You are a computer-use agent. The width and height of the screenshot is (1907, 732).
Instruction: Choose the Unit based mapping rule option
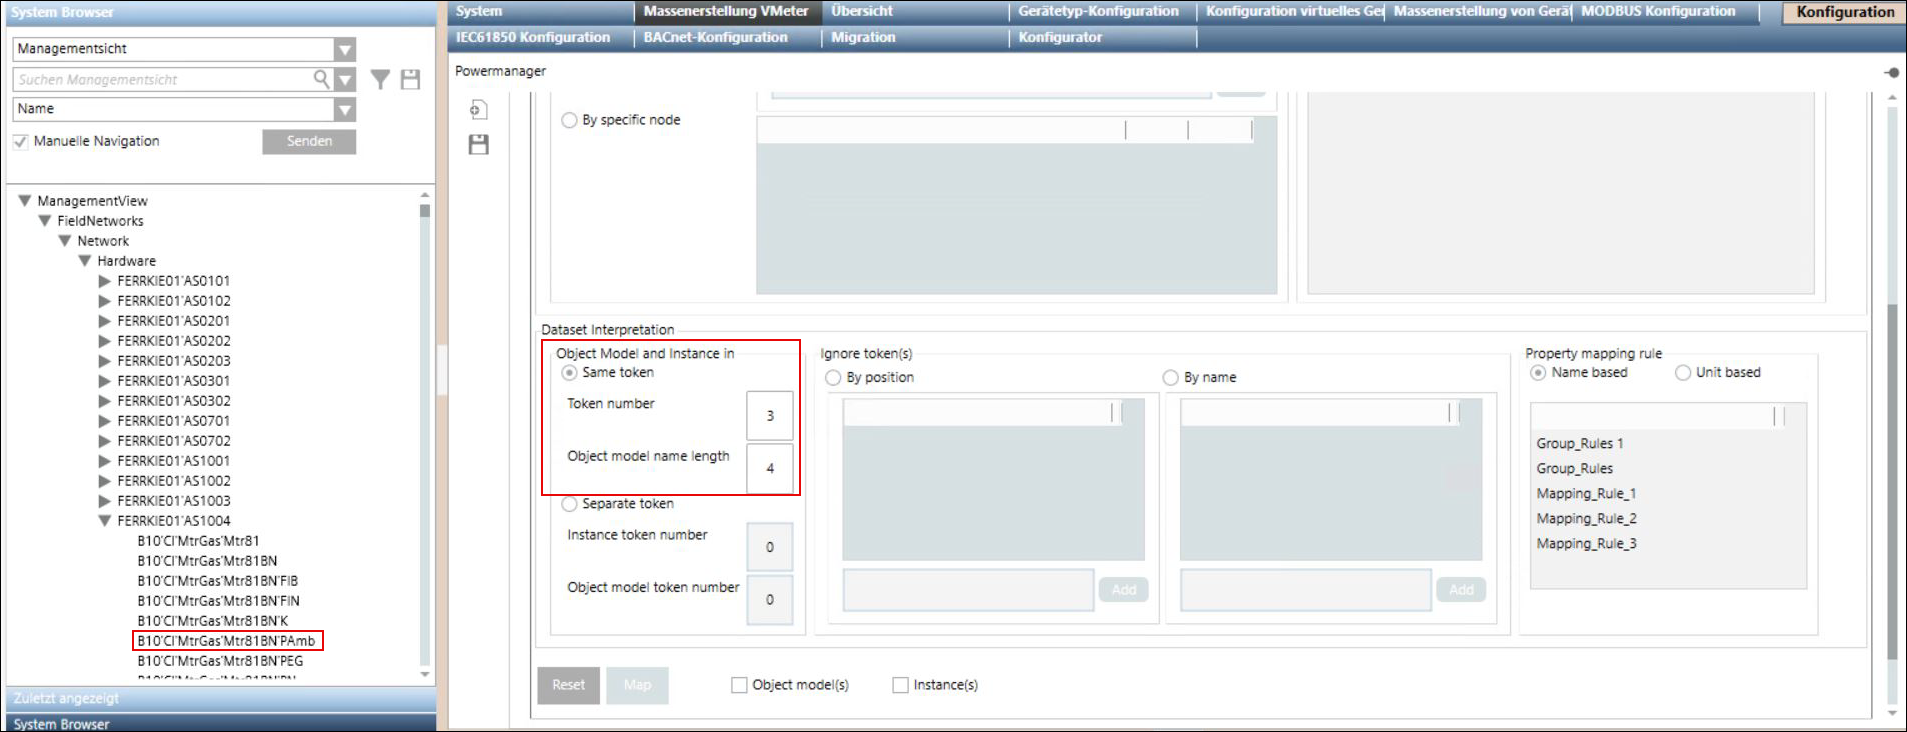pyautogui.click(x=1683, y=373)
